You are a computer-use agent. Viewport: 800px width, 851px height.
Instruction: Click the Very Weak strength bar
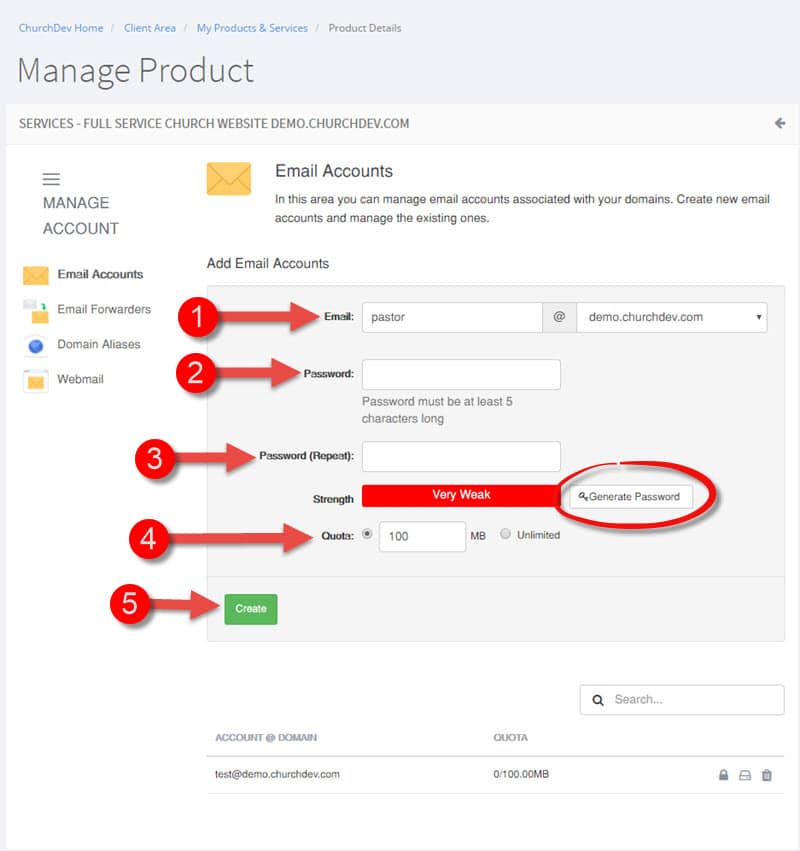pyautogui.click(x=461, y=496)
